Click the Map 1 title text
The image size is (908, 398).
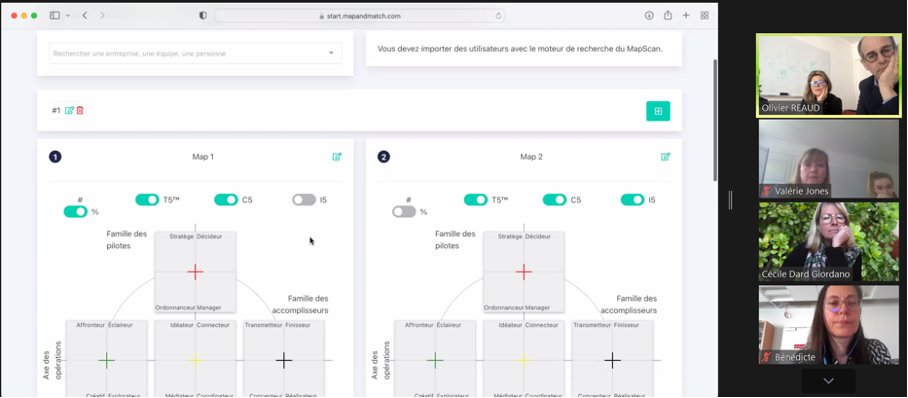[x=203, y=157]
